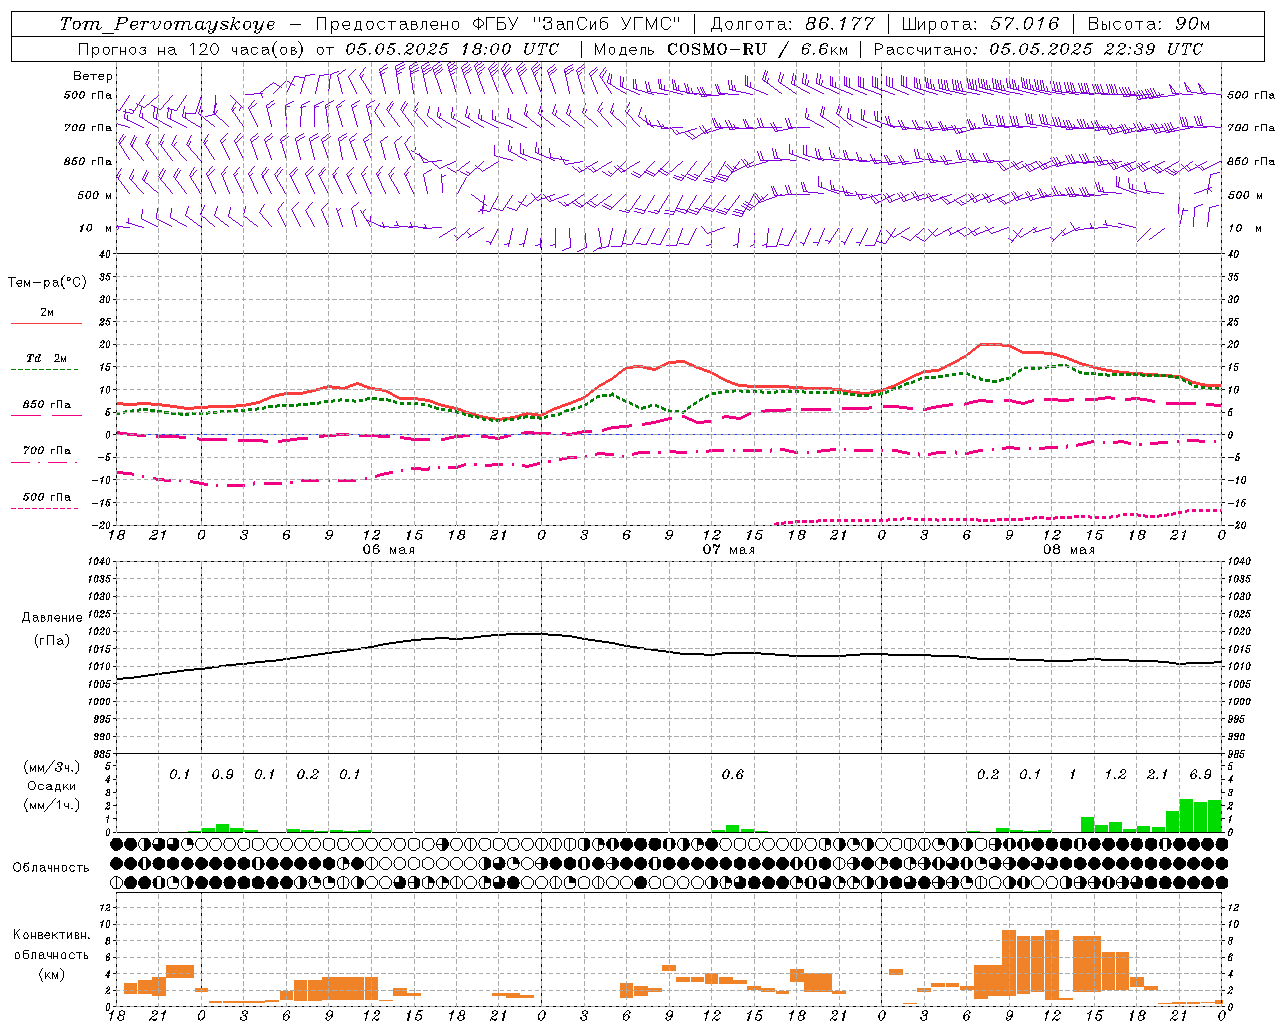Click the Облачность panel label
The width and height of the screenshot is (1280, 1024).
click(x=51, y=867)
